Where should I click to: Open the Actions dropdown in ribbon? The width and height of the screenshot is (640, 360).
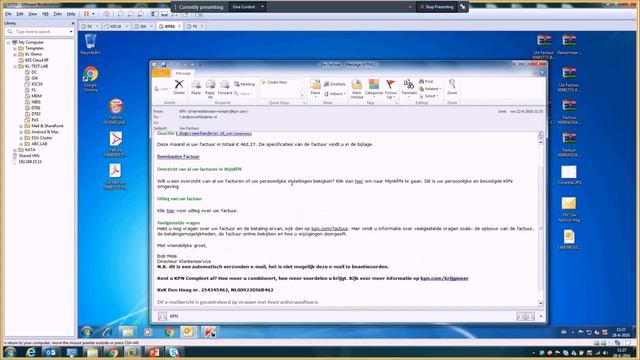(x=335, y=94)
